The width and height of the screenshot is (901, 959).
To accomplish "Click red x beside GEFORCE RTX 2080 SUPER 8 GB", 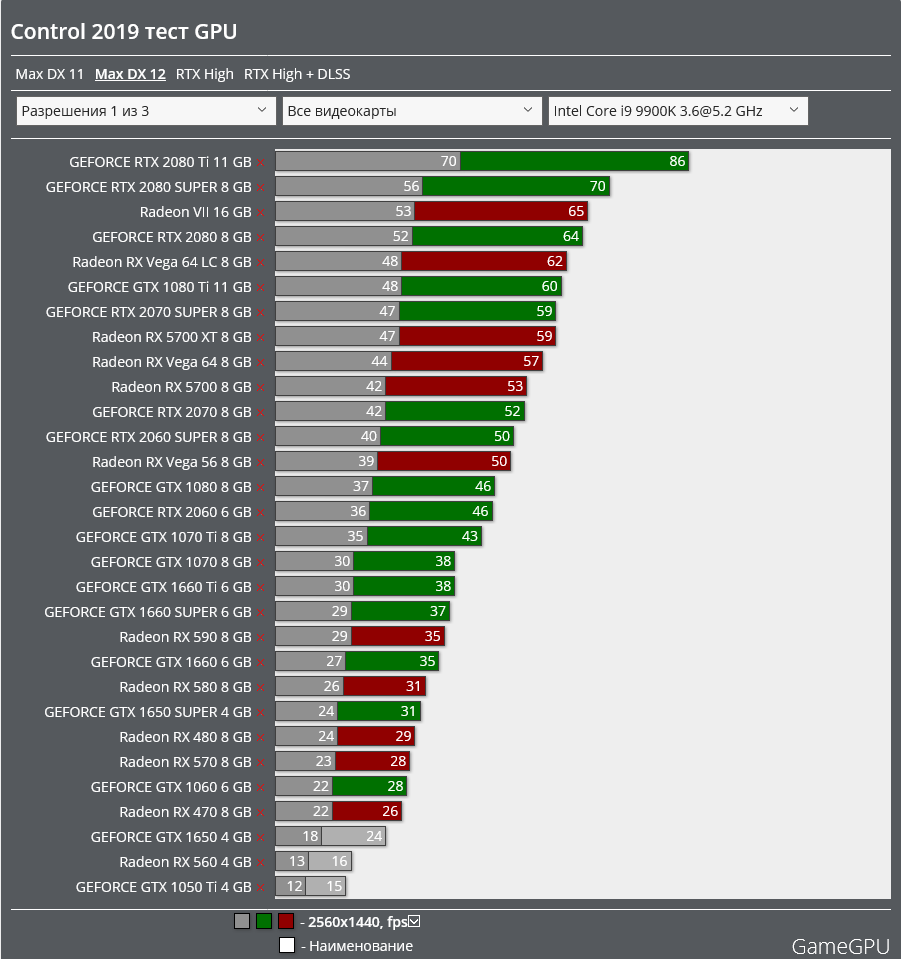I will coord(261,188).
